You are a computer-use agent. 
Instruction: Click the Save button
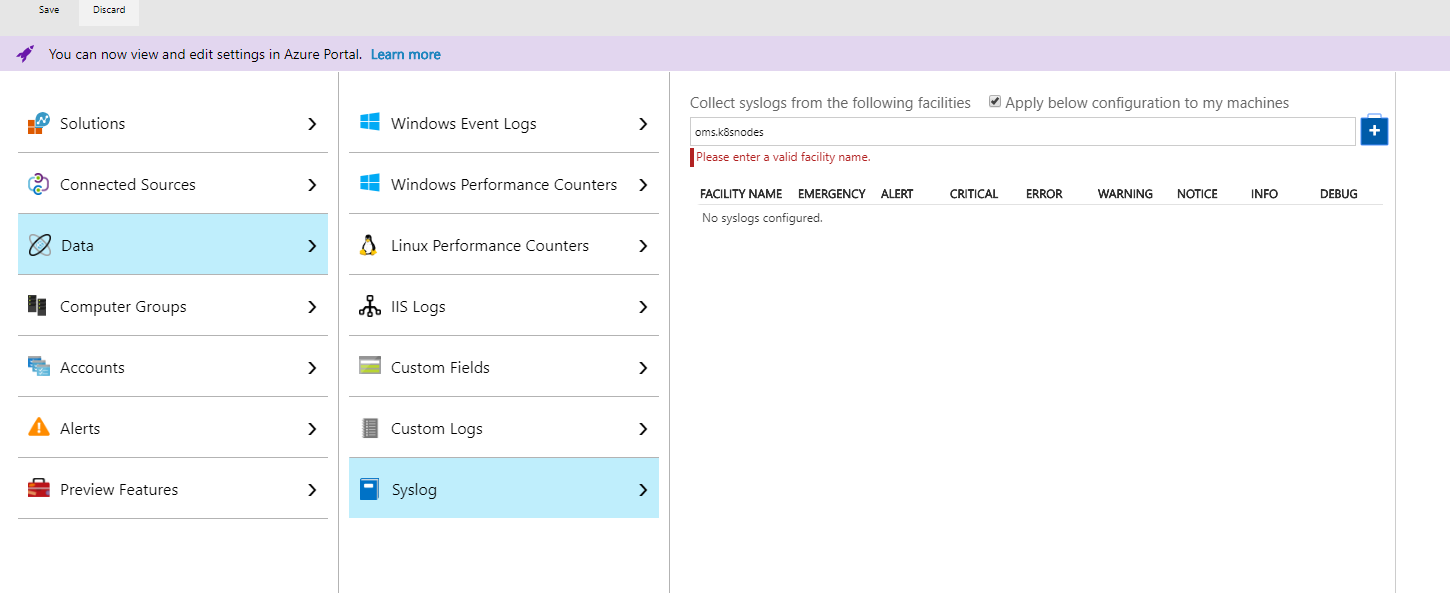tap(48, 9)
